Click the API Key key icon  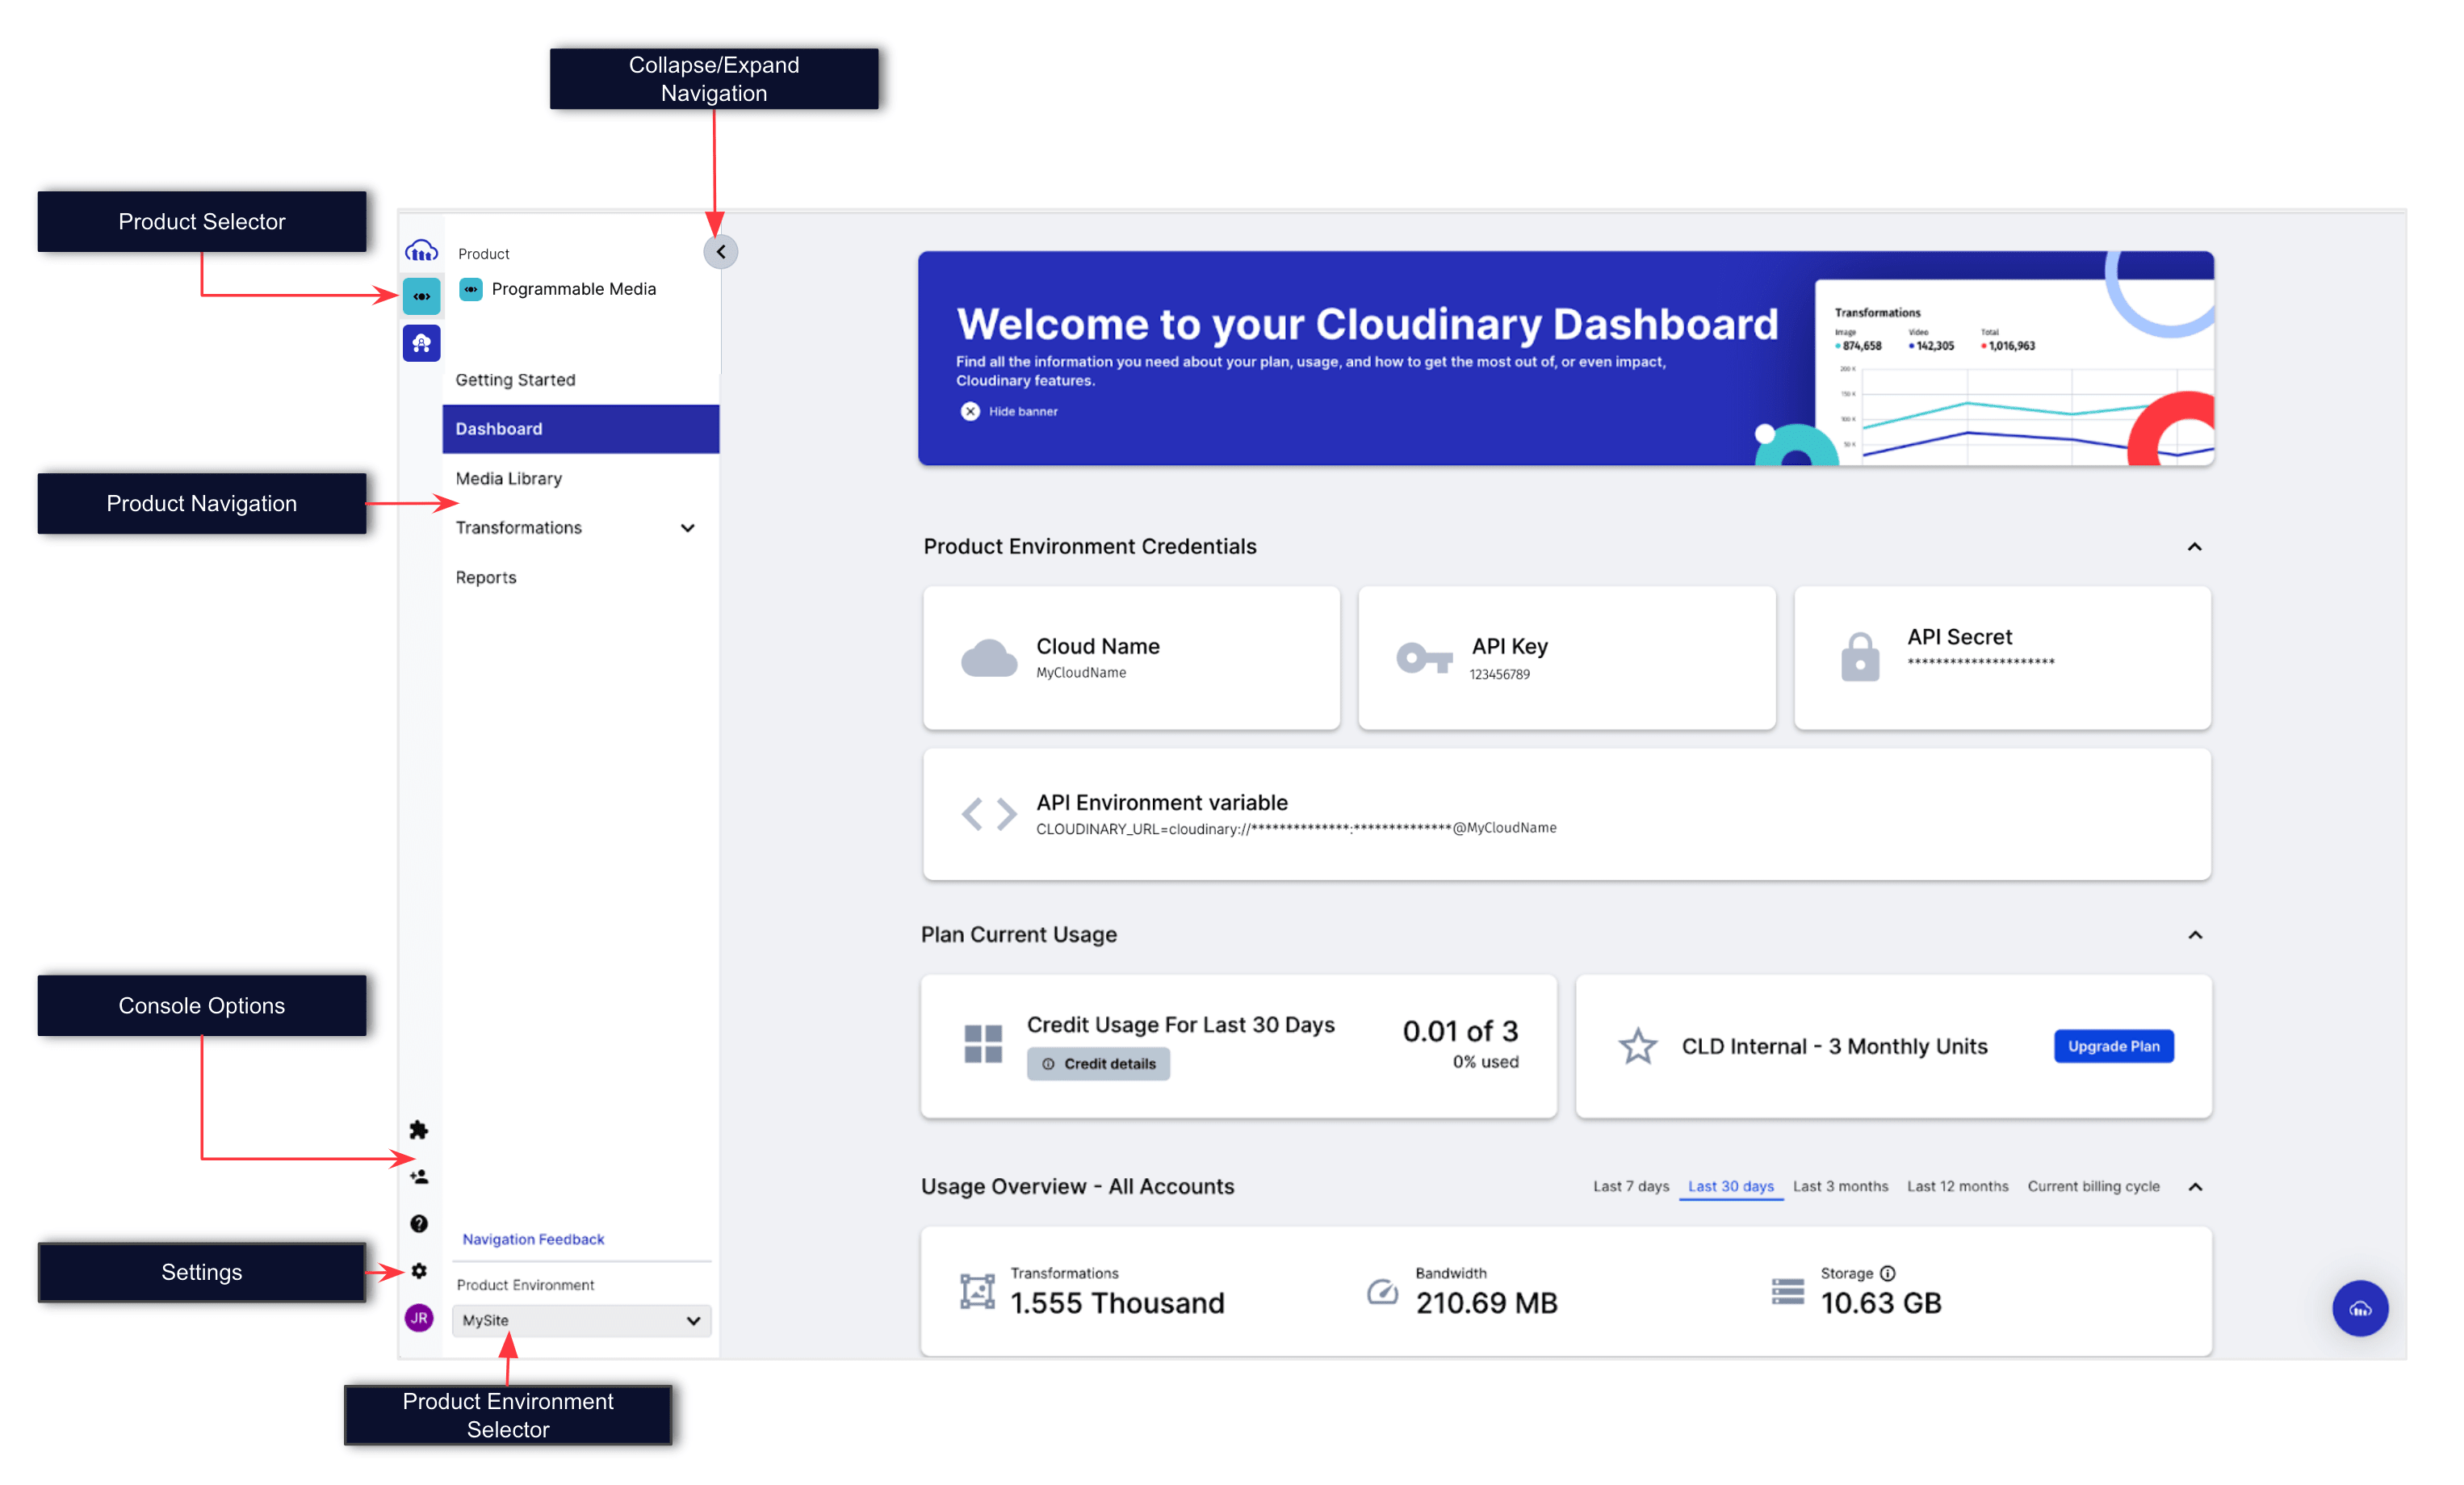pyautogui.click(x=1423, y=657)
